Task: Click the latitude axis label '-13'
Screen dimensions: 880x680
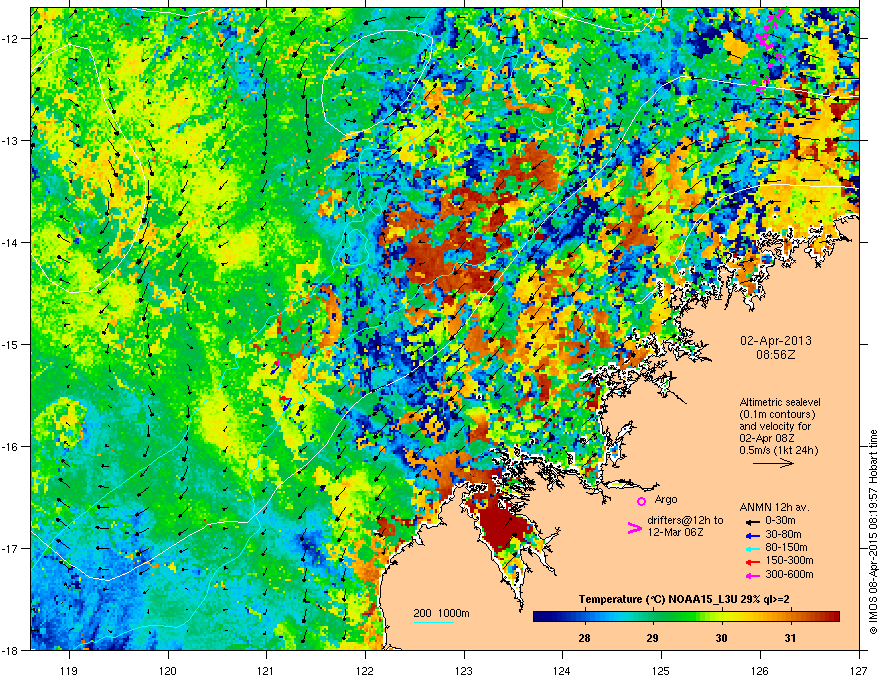Action: (x=10, y=140)
